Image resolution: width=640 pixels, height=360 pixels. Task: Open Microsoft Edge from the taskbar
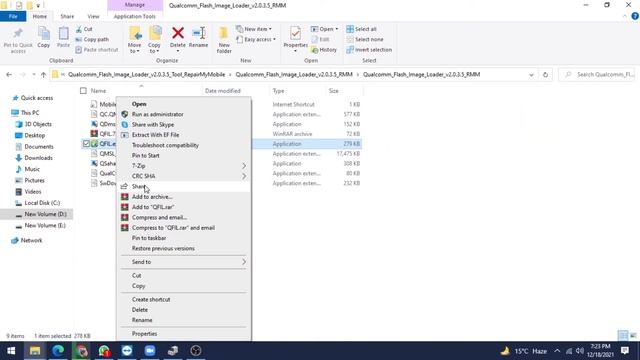[58, 351]
